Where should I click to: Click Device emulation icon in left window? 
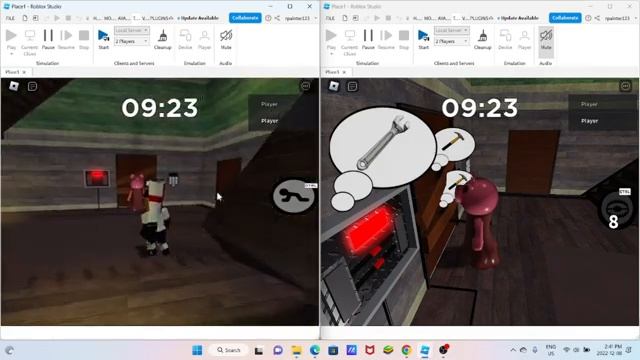185,39
